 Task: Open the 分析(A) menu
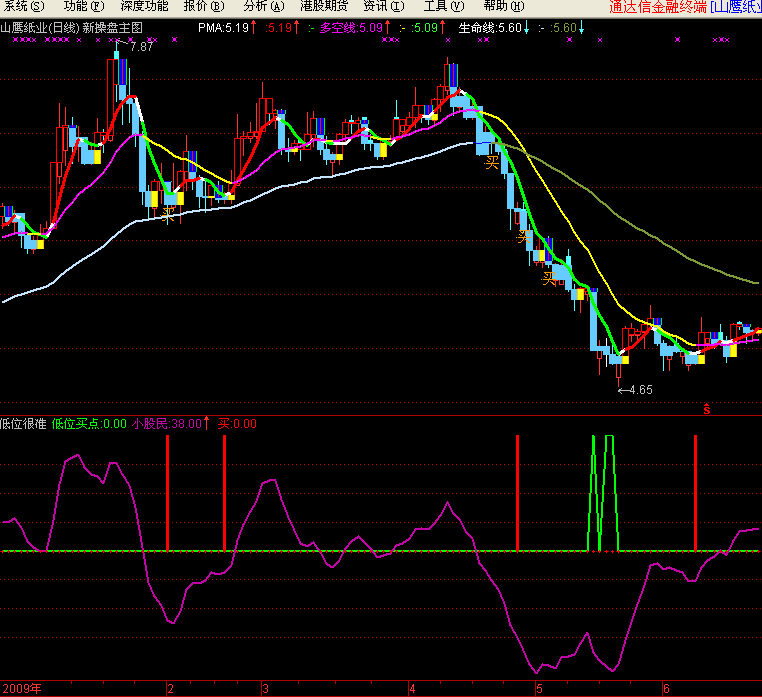[x=264, y=6]
